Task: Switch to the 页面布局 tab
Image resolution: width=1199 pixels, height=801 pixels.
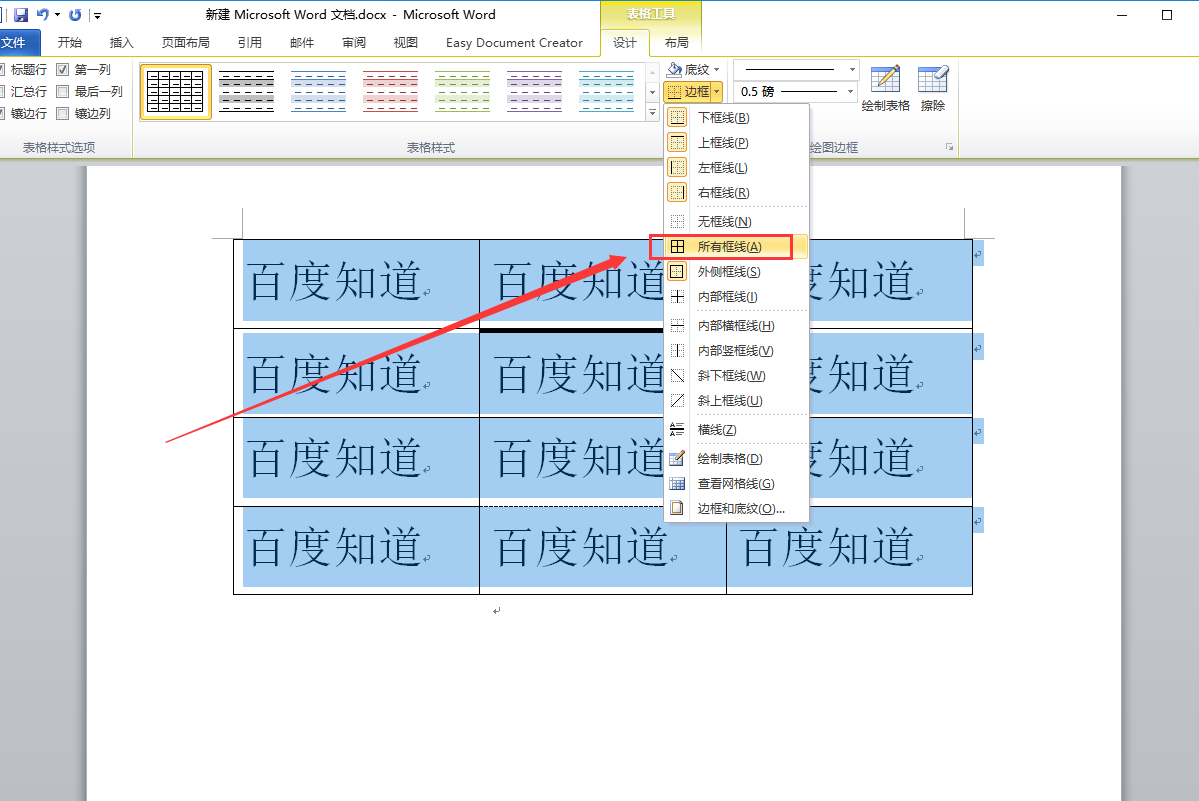Action: 186,43
